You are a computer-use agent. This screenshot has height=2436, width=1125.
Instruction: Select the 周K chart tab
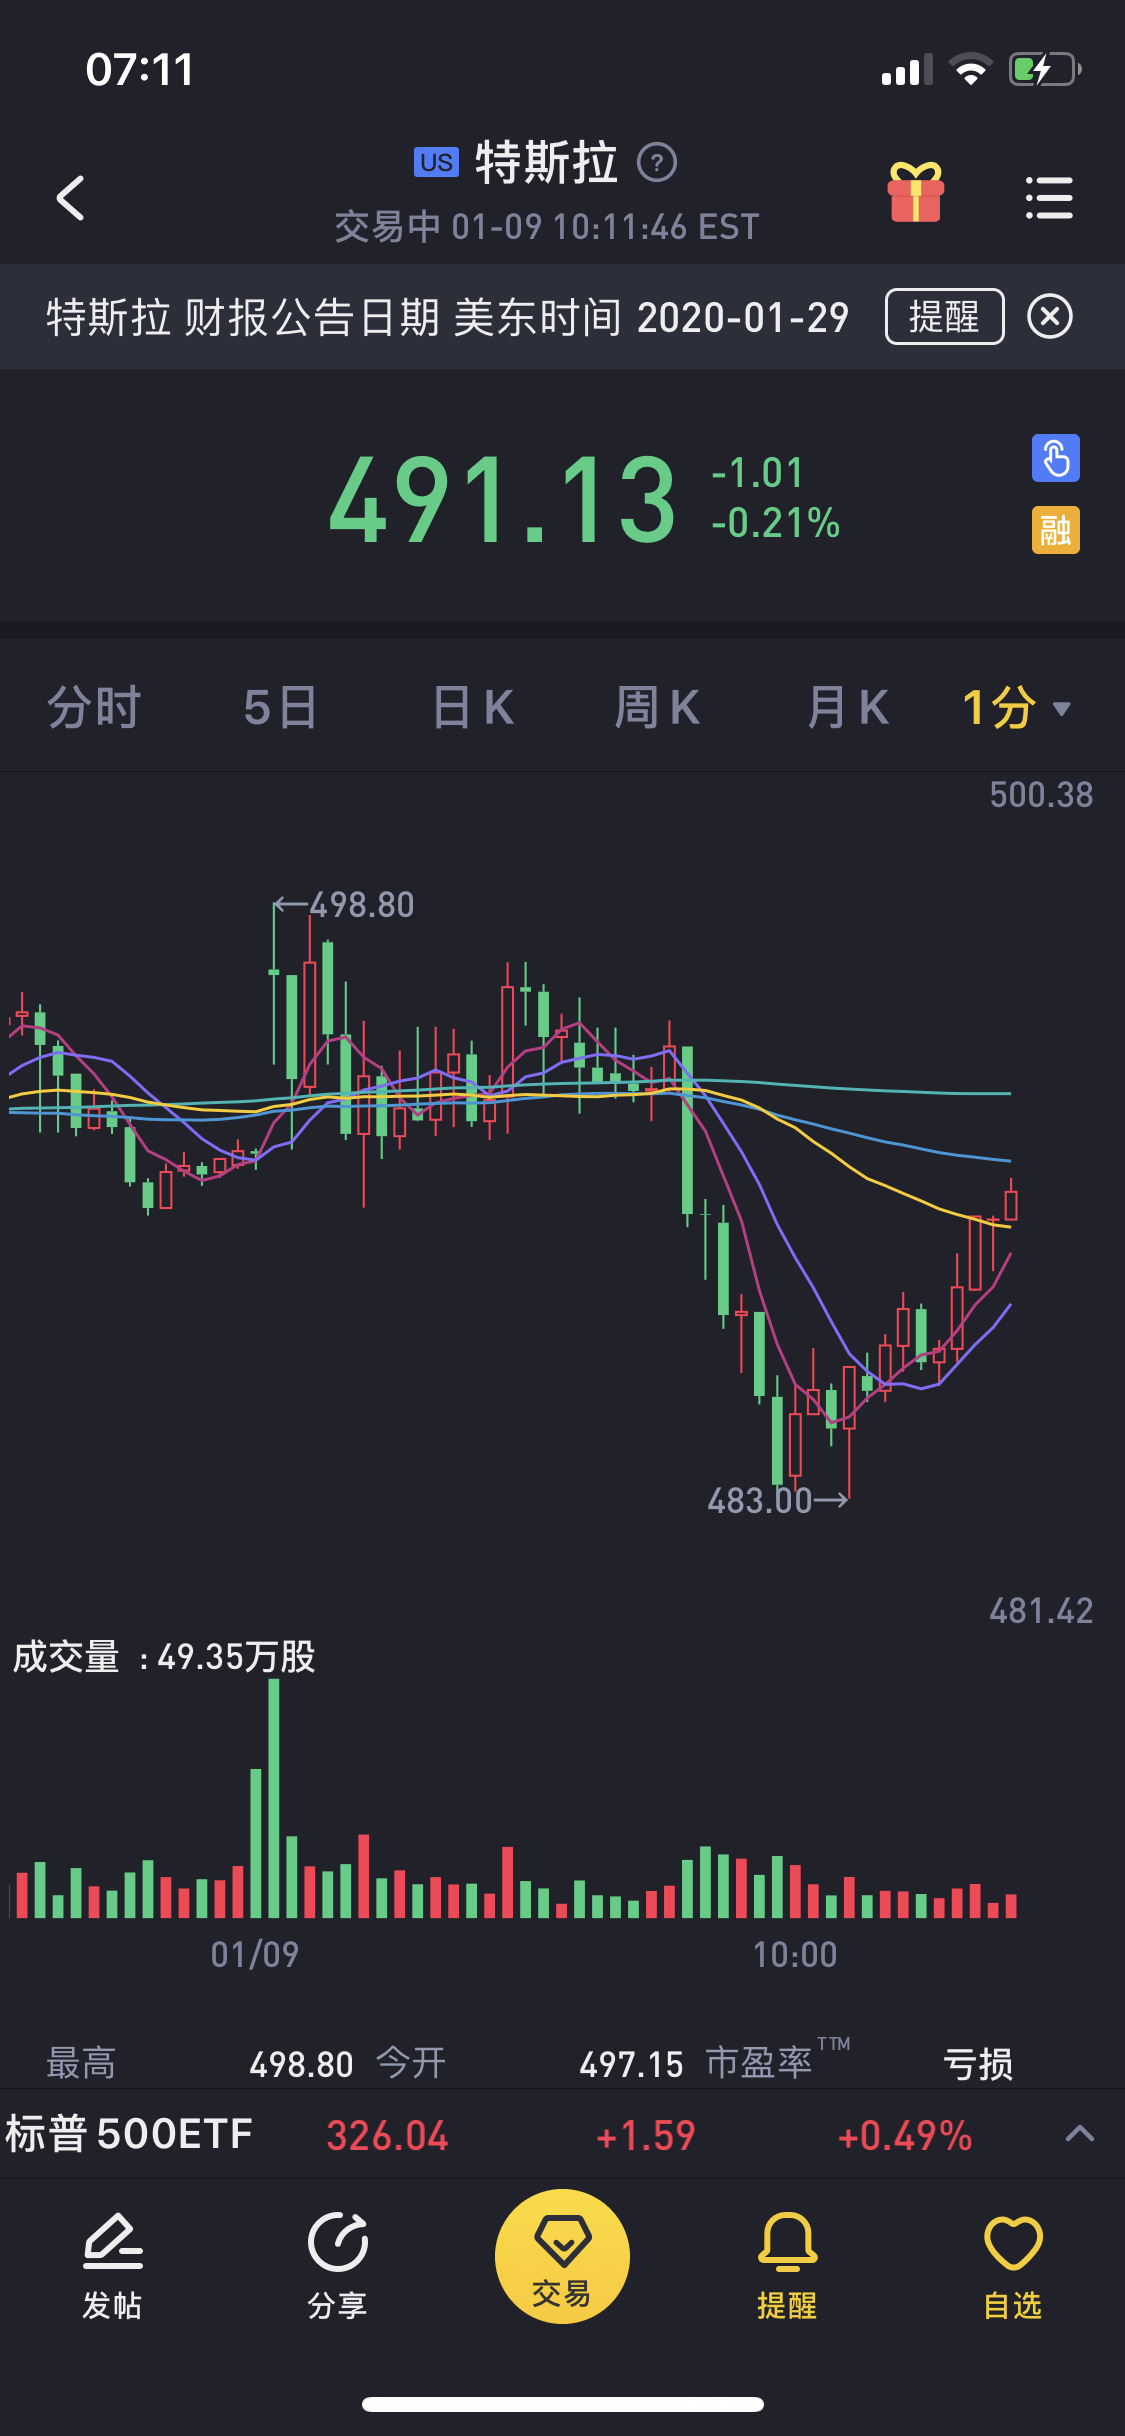click(657, 708)
